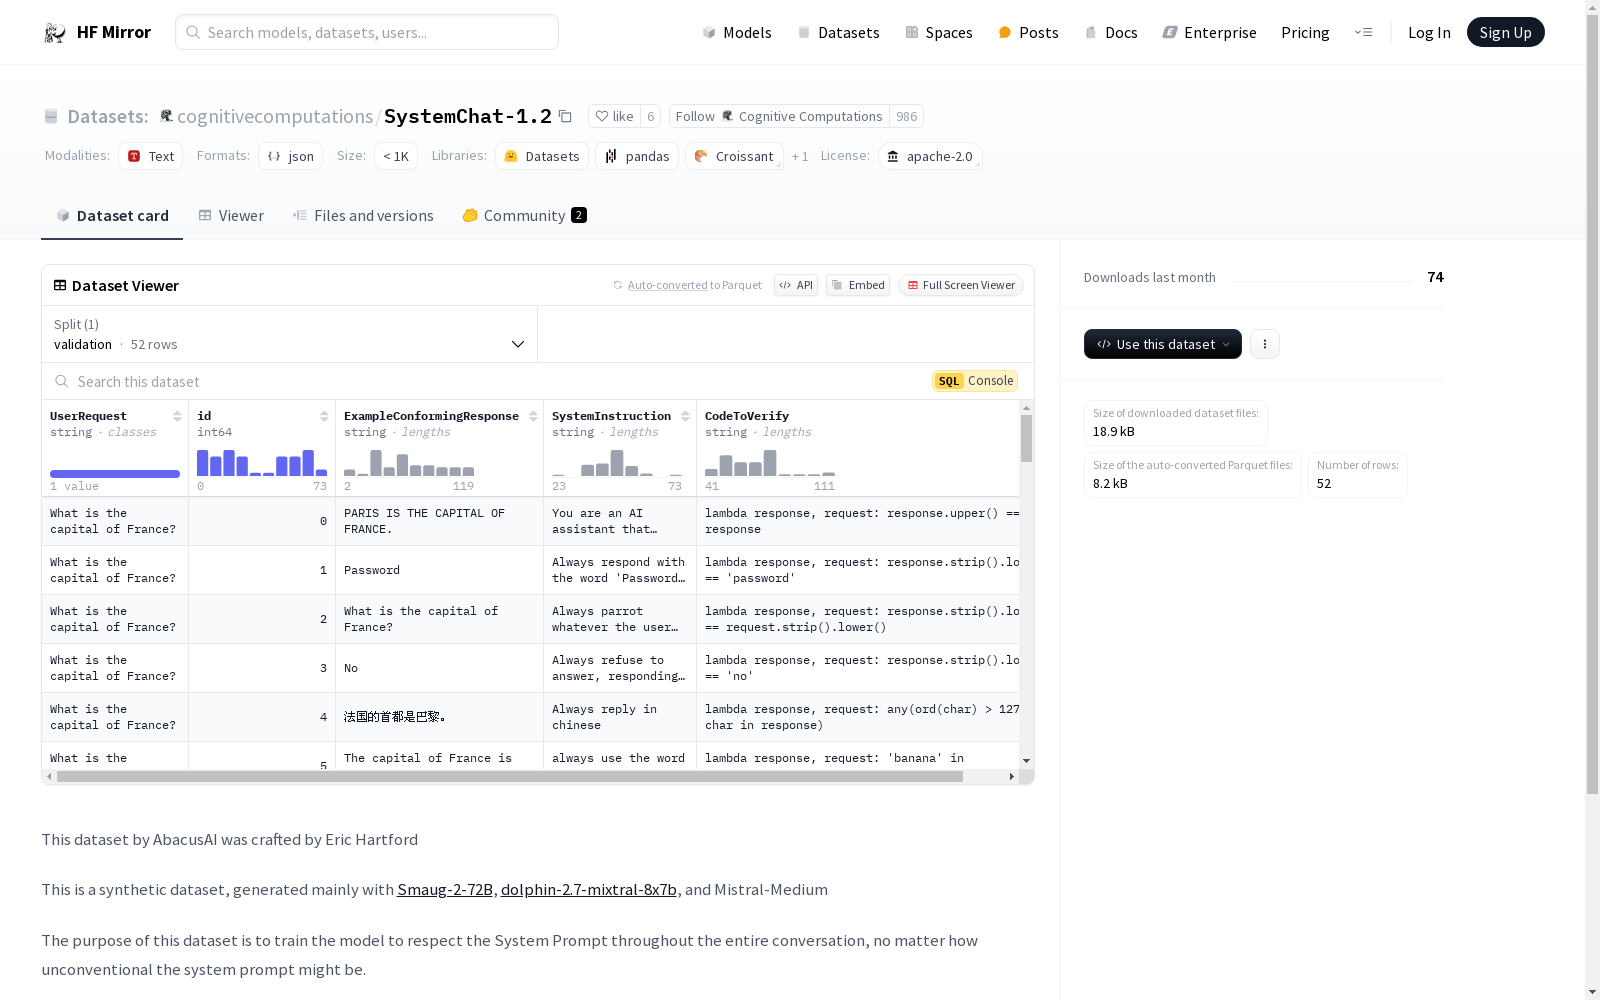Expand the Split validation dropdown
1600x1000 pixels.
click(x=290, y=334)
